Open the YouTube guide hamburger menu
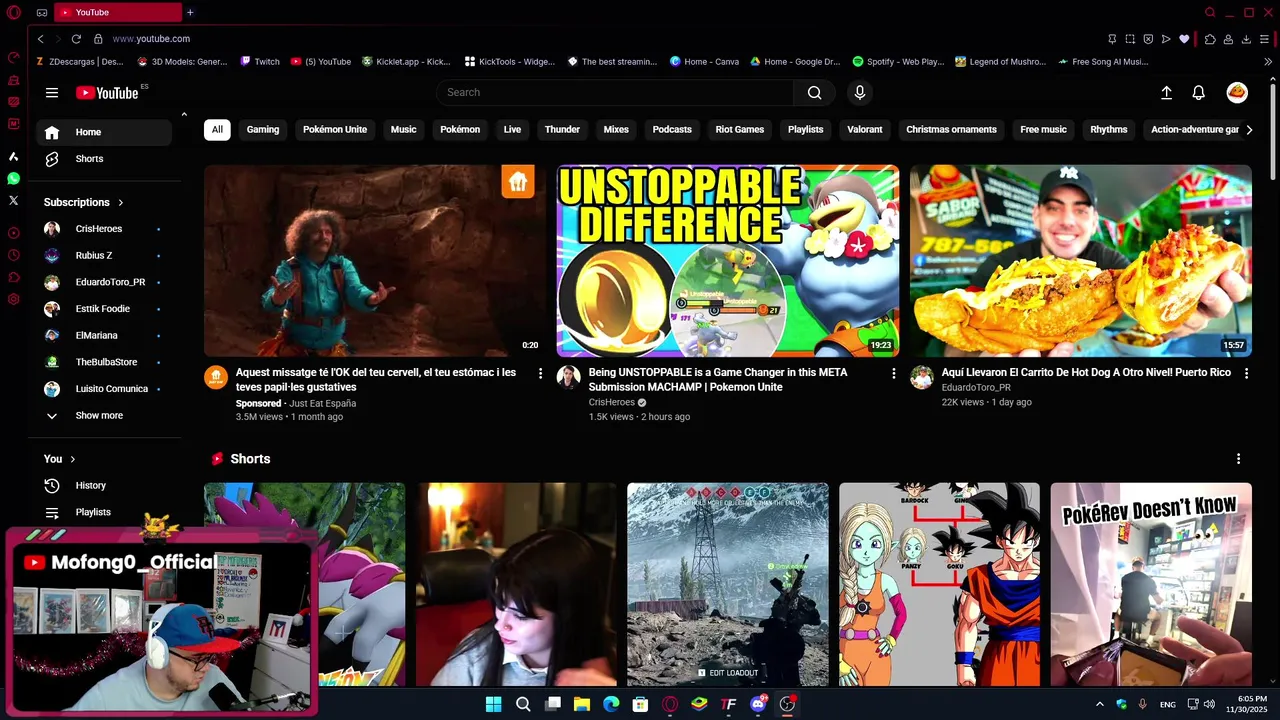Screen dimensions: 1280x720 [x=52, y=93]
